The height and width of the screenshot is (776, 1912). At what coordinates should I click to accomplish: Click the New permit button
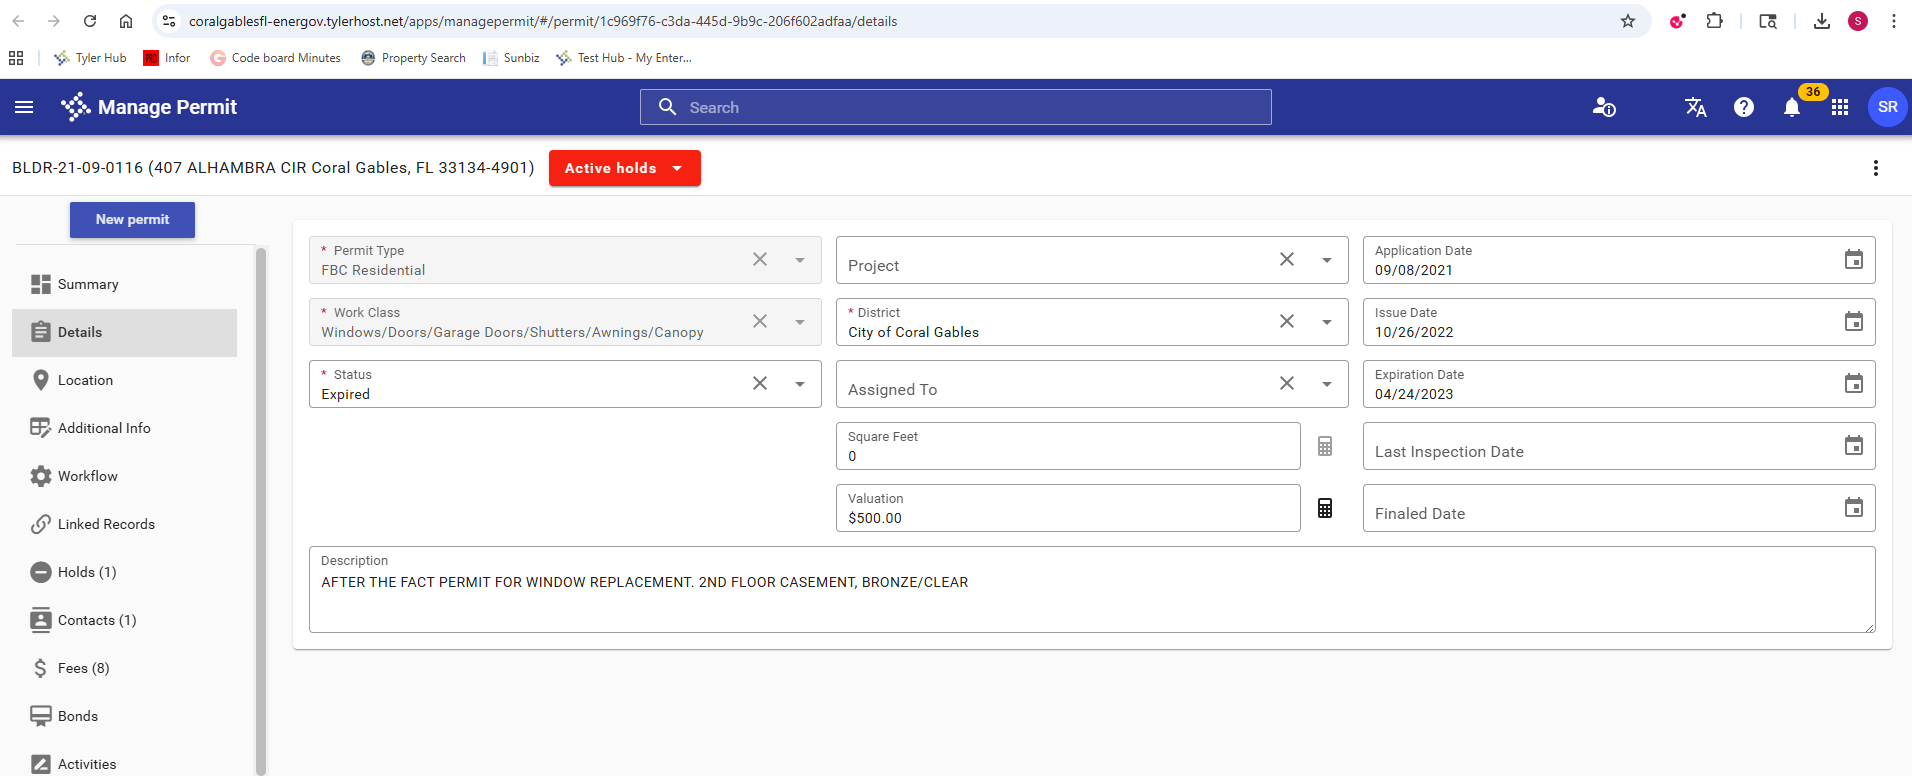[x=132, y=220]
